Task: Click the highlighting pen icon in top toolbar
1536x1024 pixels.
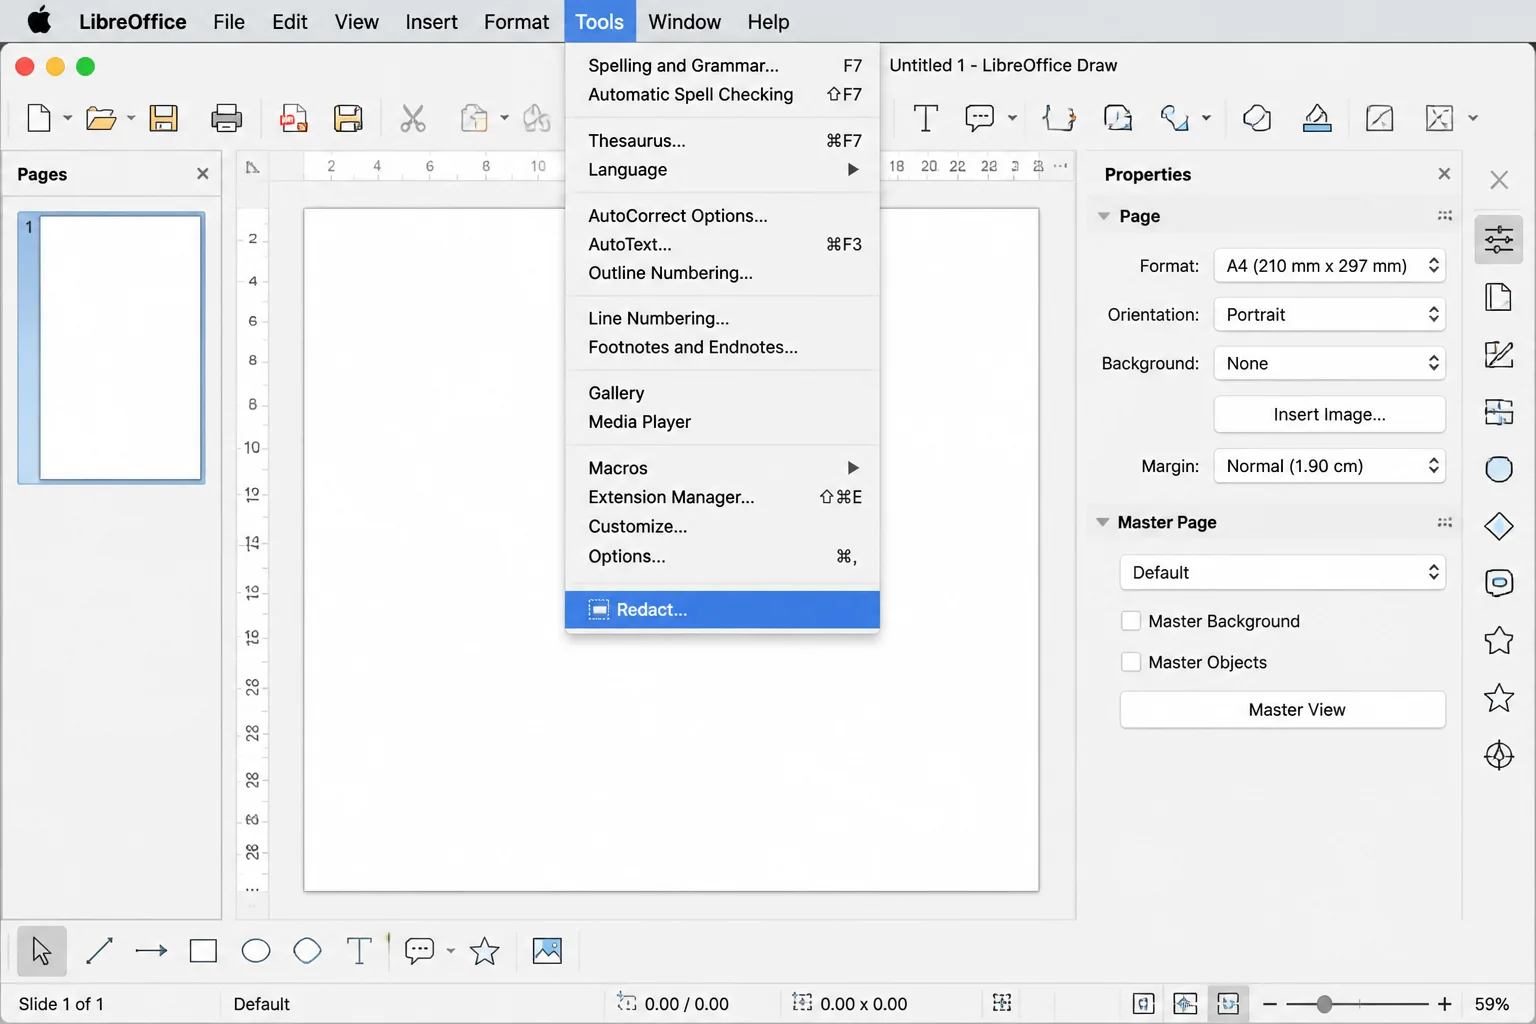Action: coord(1317,118)
